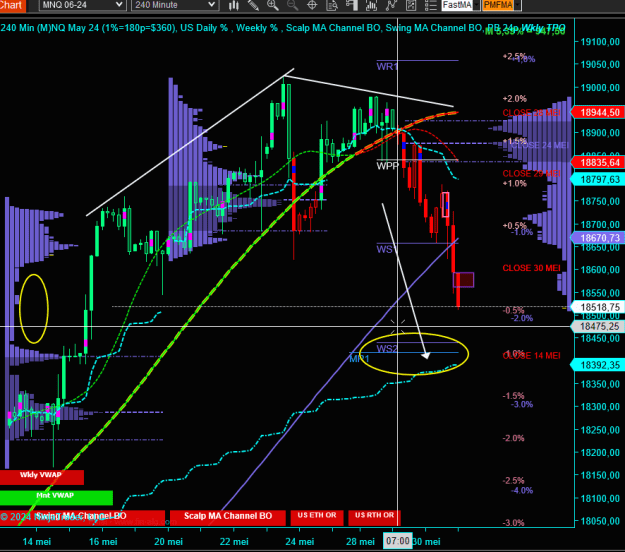
Task: Click the 18670,73 purple price marker
Action: pos(598,238)
